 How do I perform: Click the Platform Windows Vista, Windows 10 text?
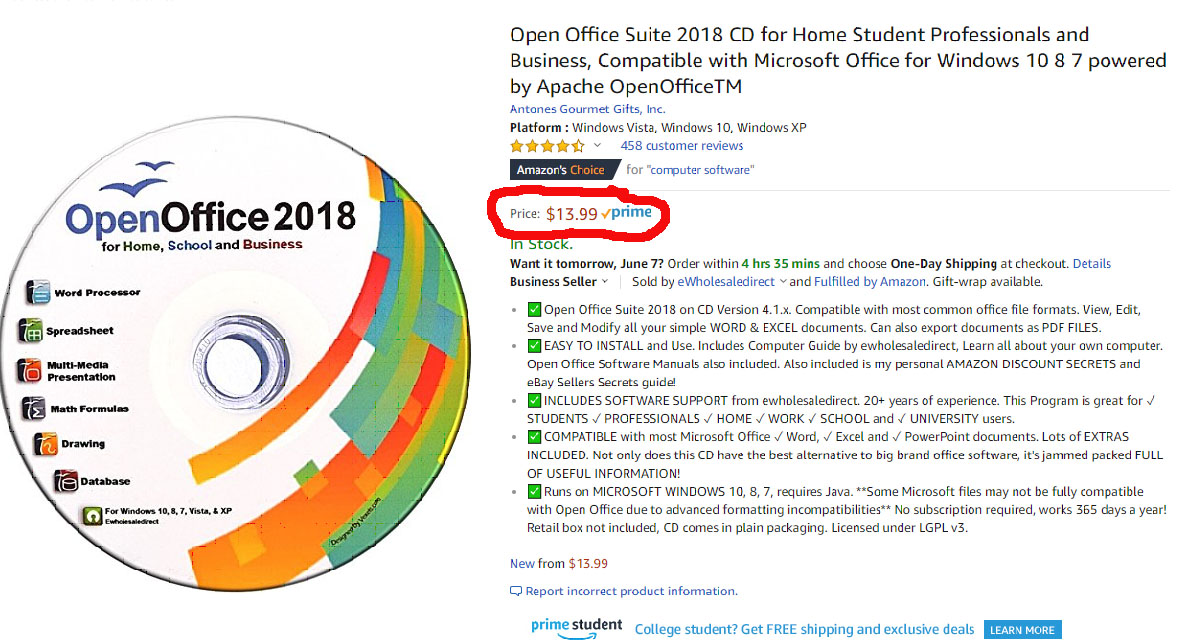(658, 127)
